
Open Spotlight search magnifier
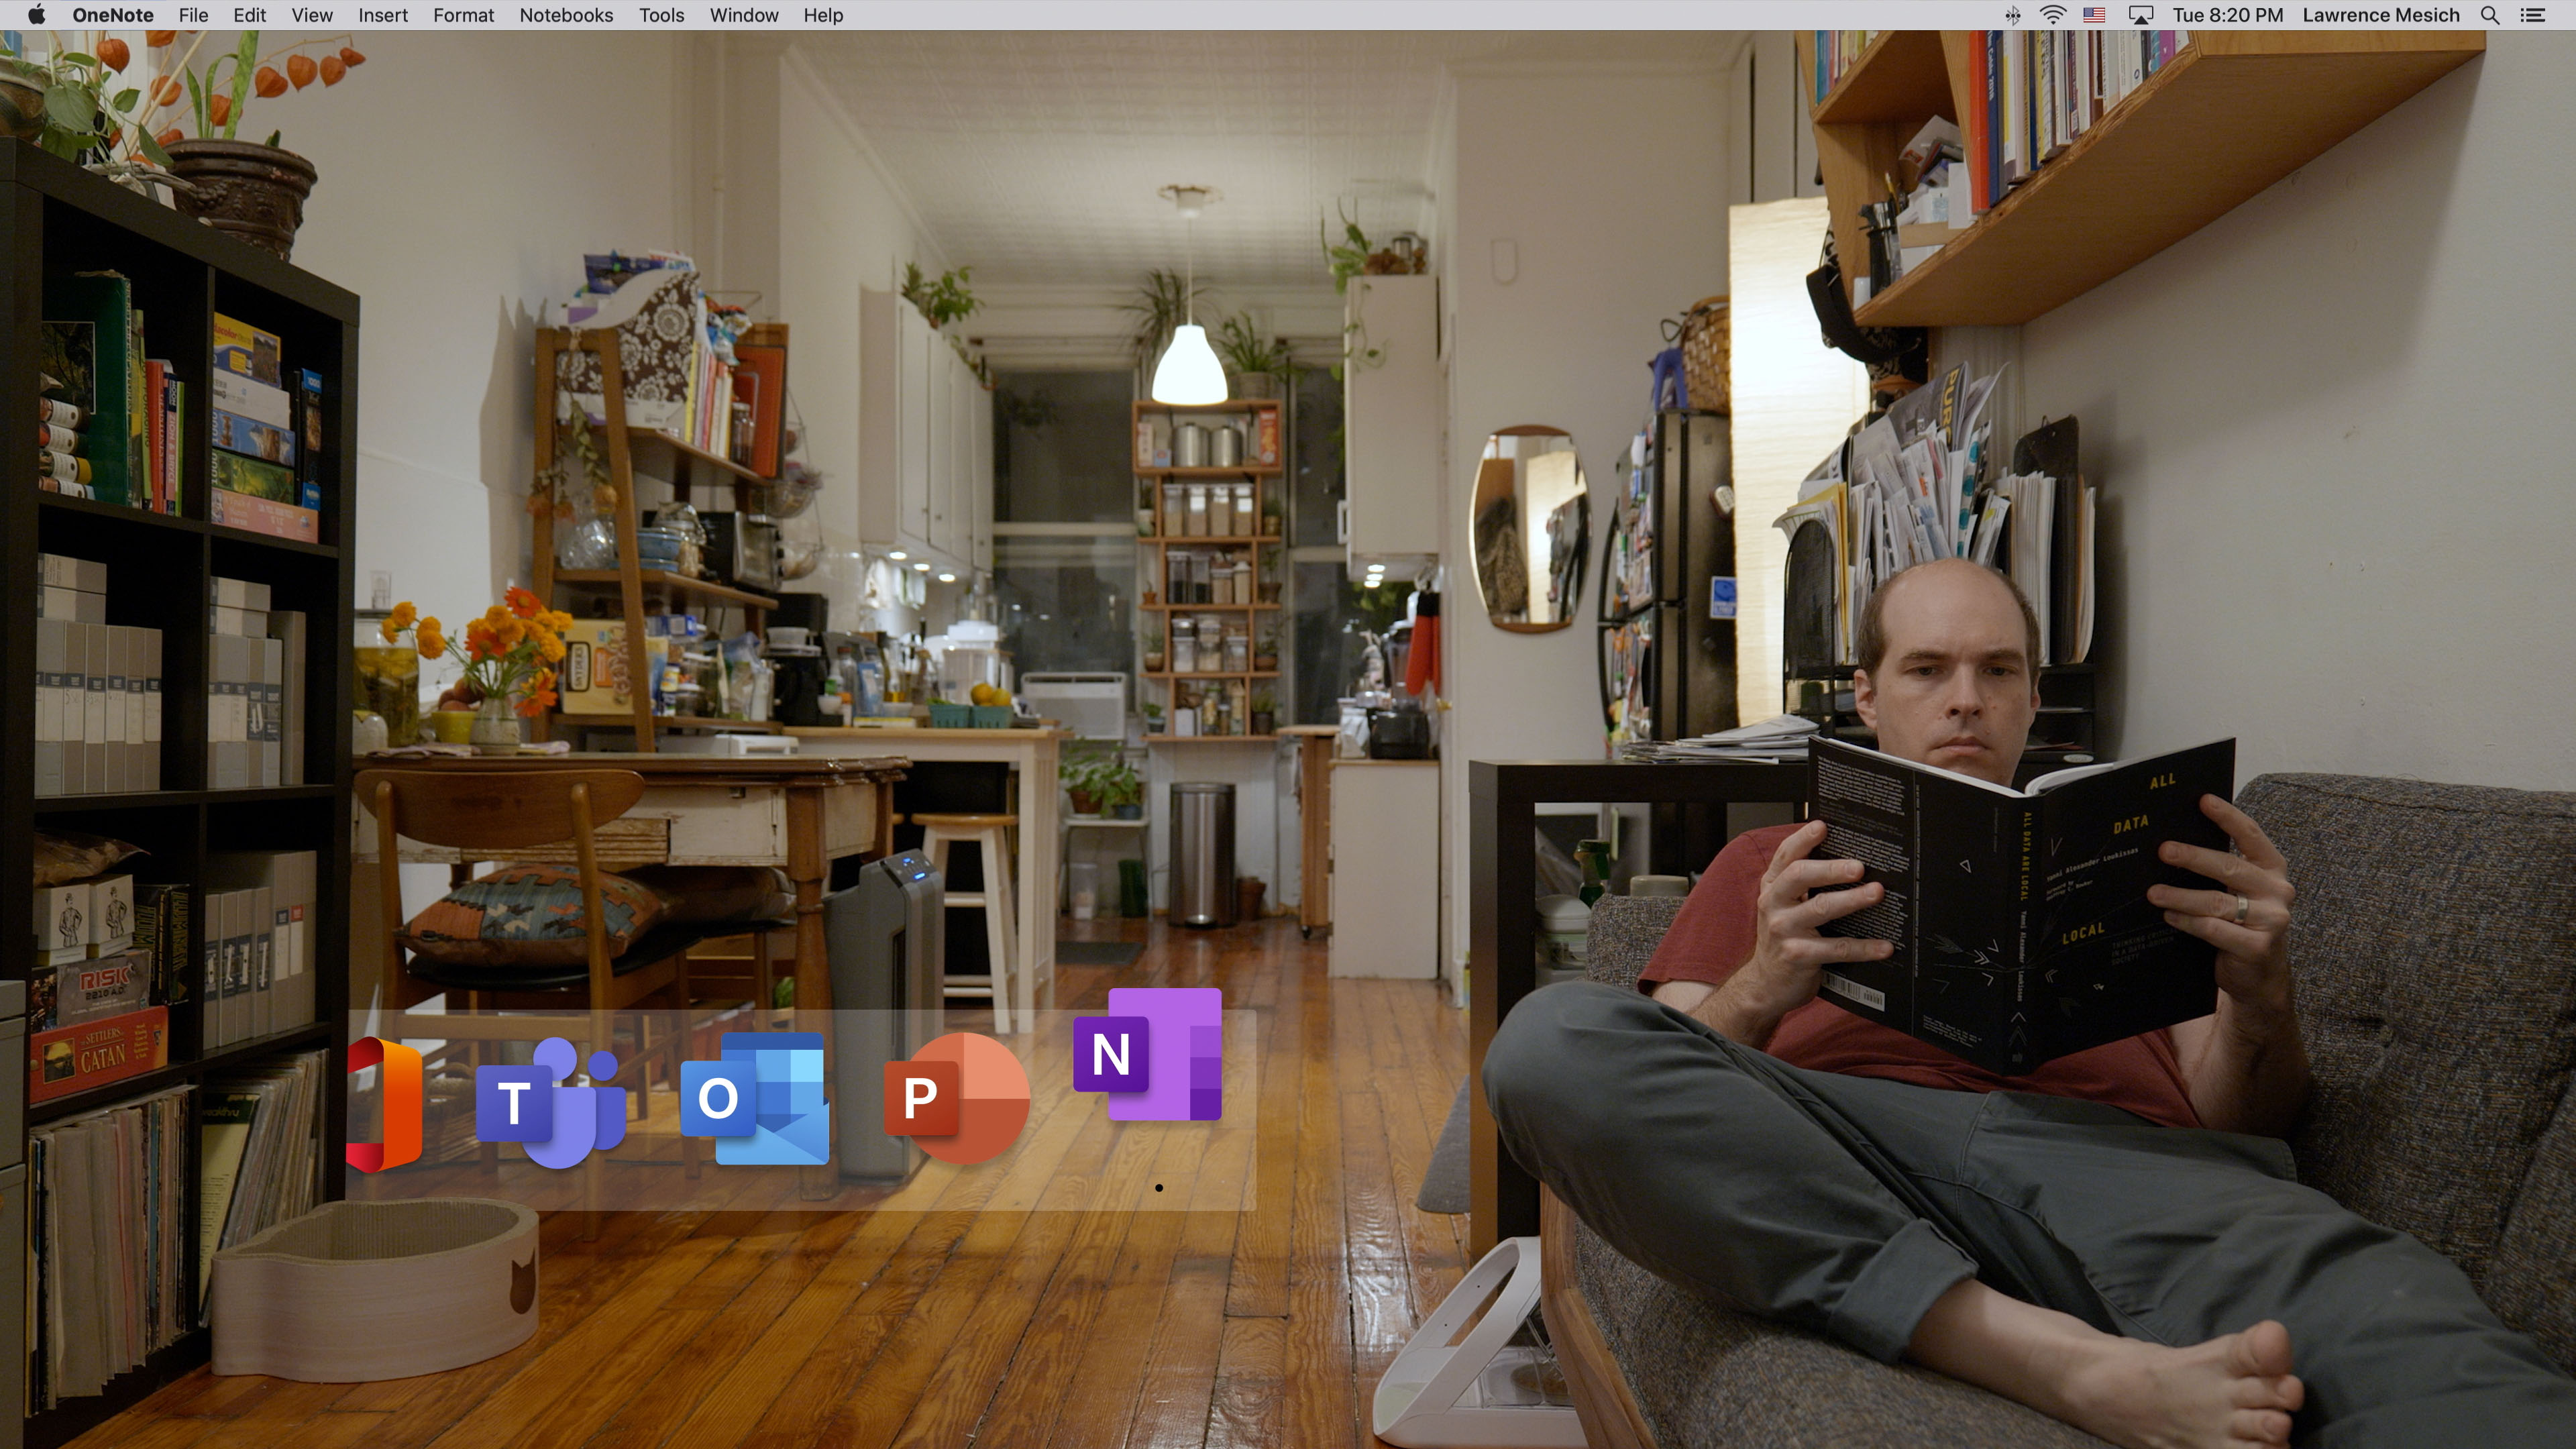coord(2490,15)
